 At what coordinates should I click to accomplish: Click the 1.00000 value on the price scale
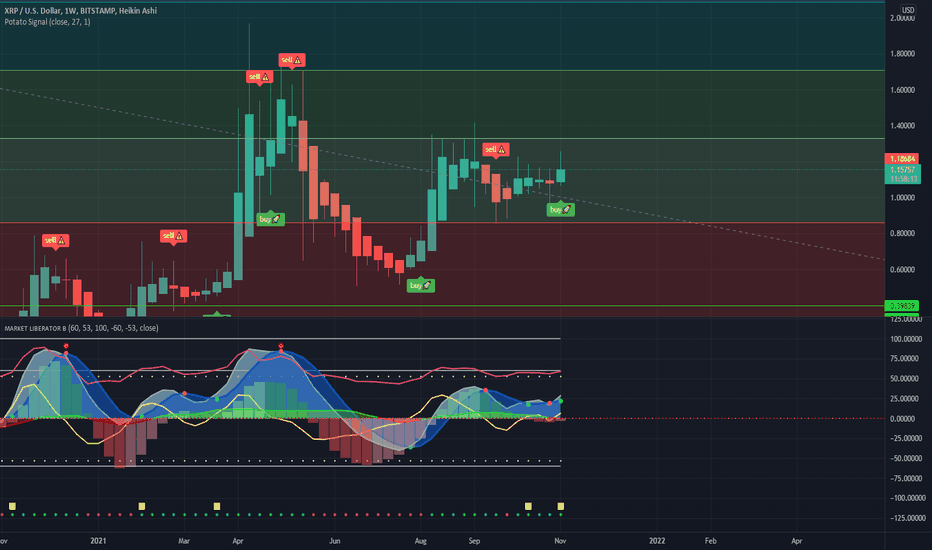[902, 198]
